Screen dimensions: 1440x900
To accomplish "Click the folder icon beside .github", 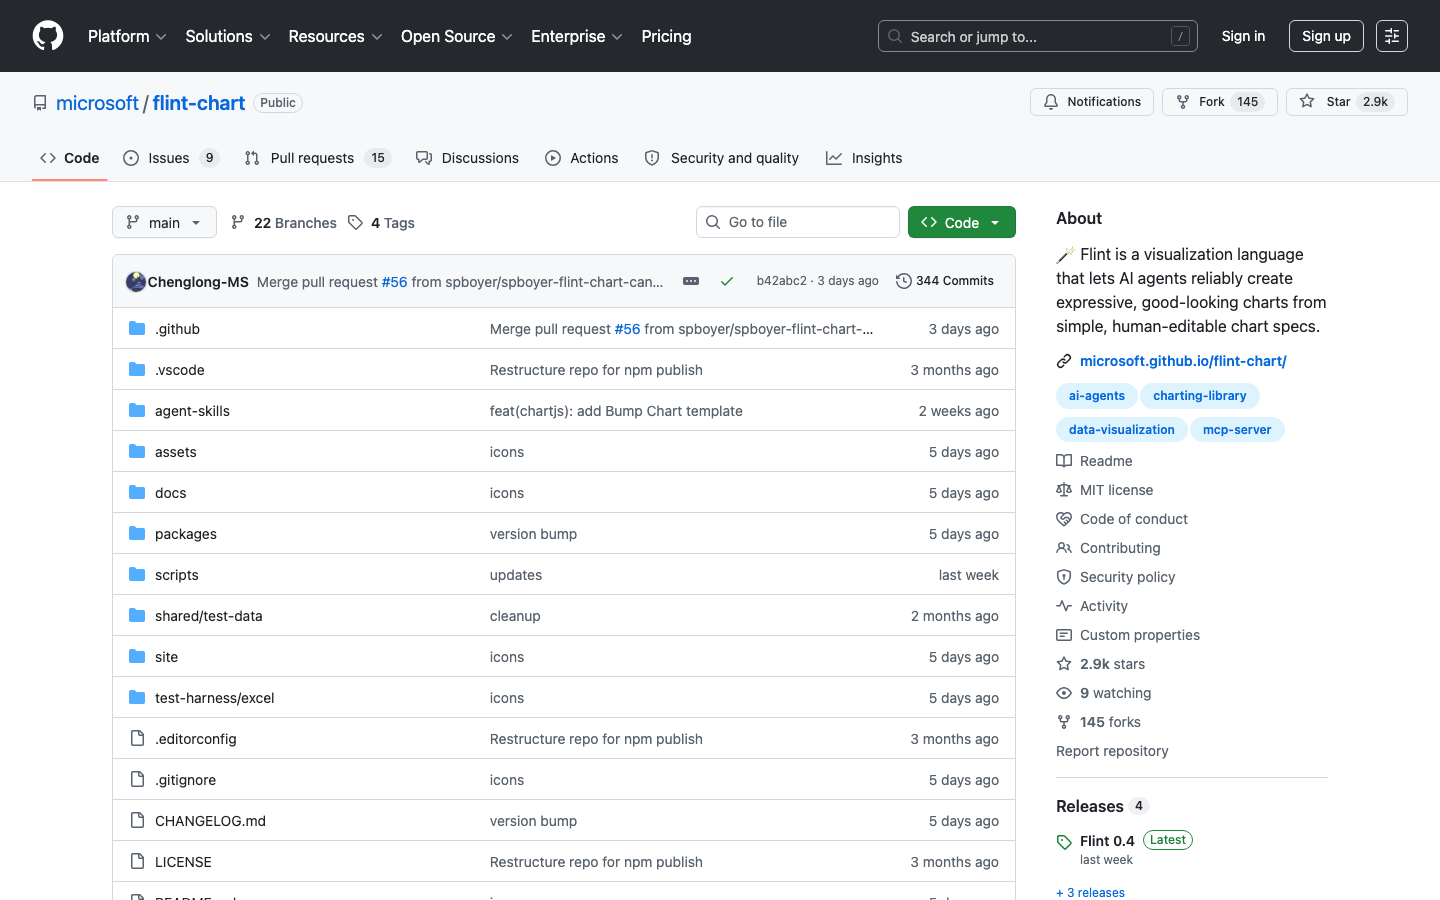I will click(137, 328).
